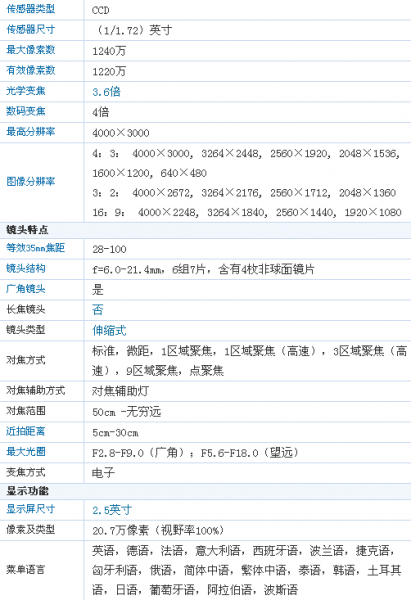Click the 传感器尺寸 label link
This screenshot has height=600, width=411.
tap(31, 29)
